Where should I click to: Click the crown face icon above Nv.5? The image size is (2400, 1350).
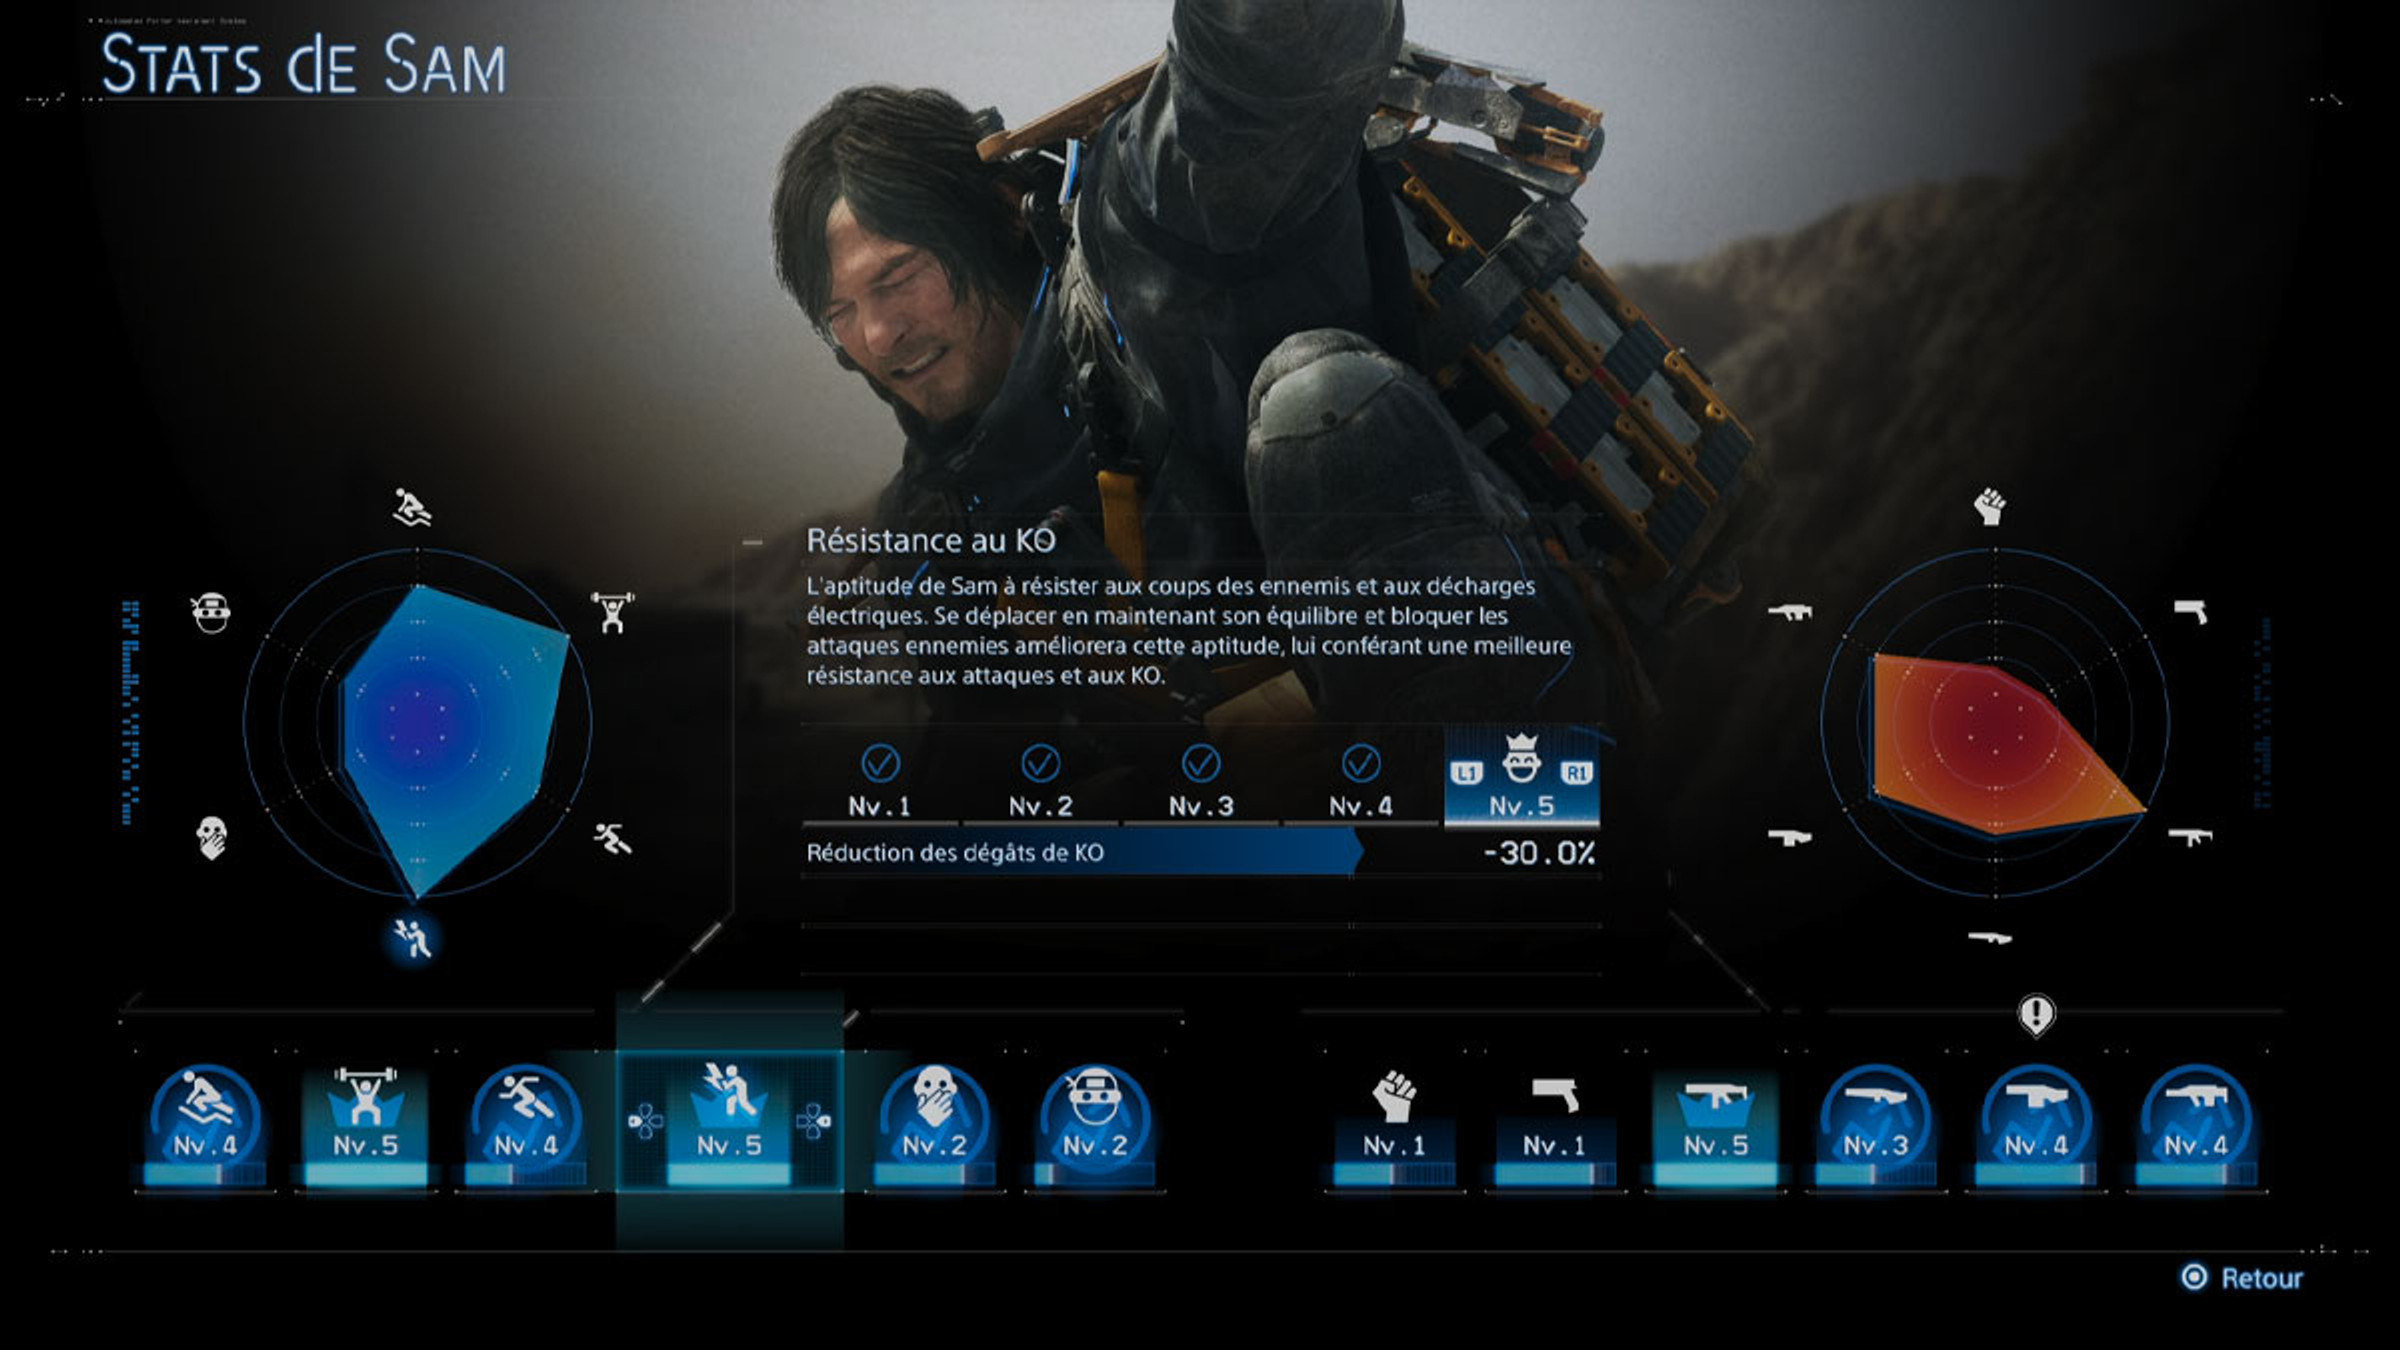click(1521, 758)
